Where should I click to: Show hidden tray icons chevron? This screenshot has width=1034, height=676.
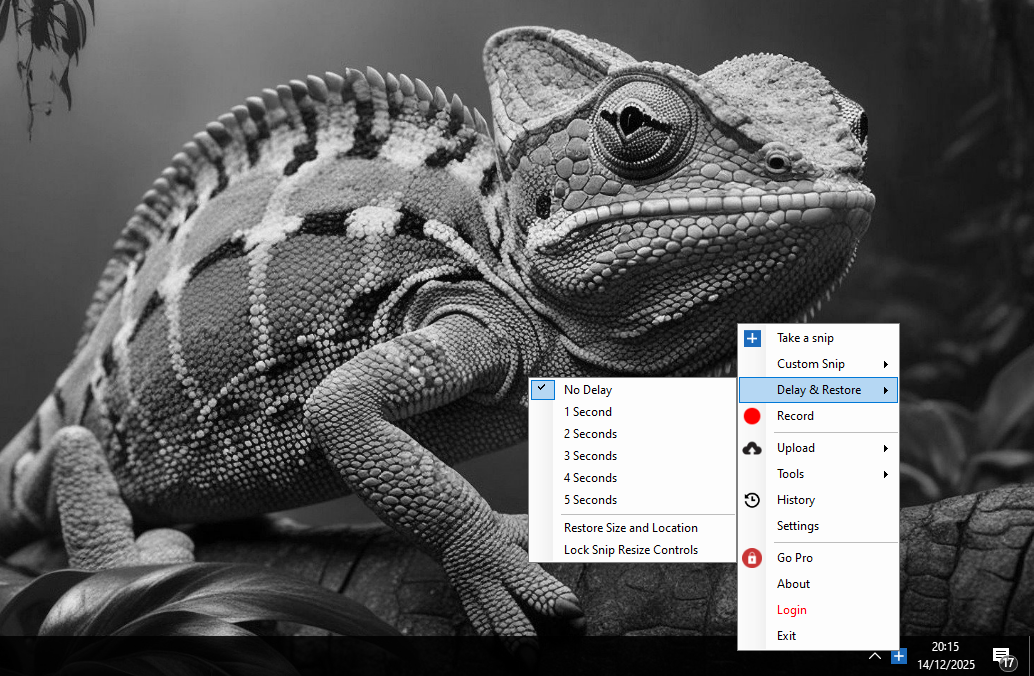(x=874, y=656)
